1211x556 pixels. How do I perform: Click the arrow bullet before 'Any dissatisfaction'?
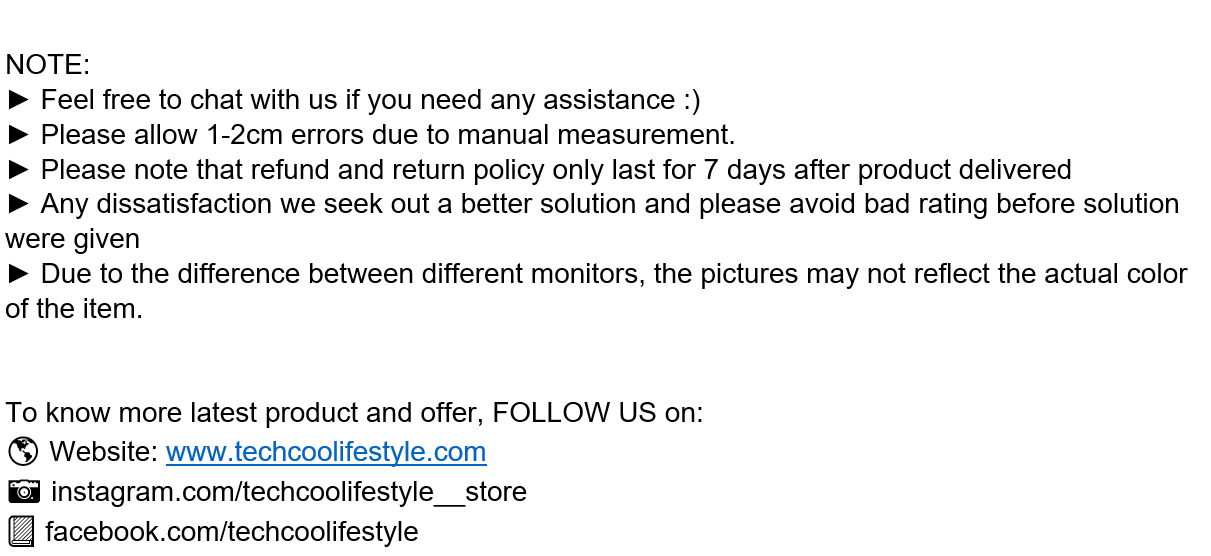(20, 204)
